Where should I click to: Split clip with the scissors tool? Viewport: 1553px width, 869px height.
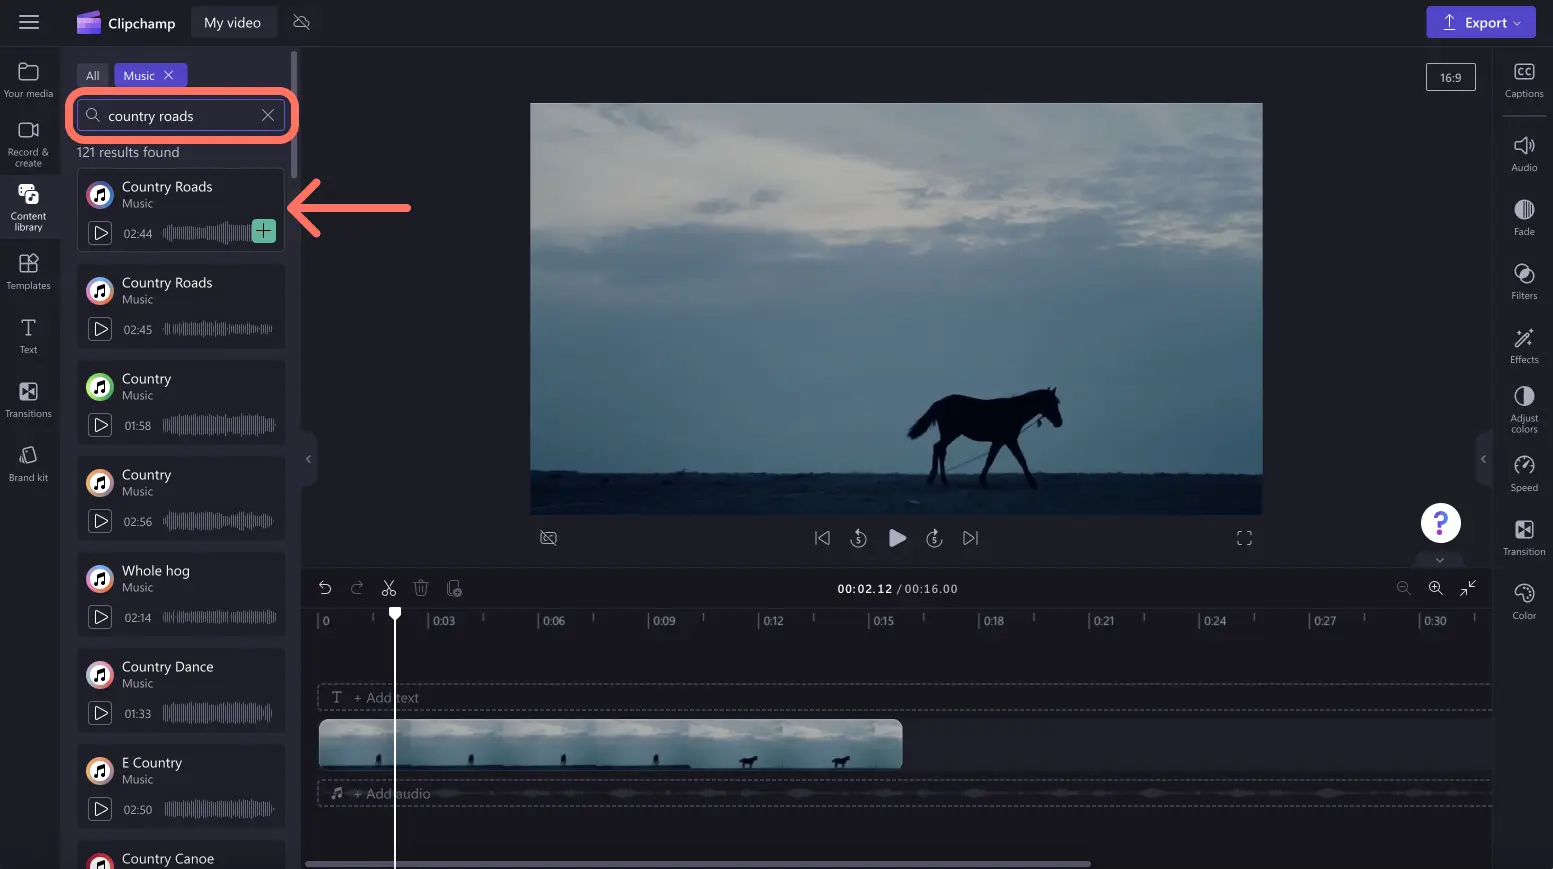click(x=389, y=588)
